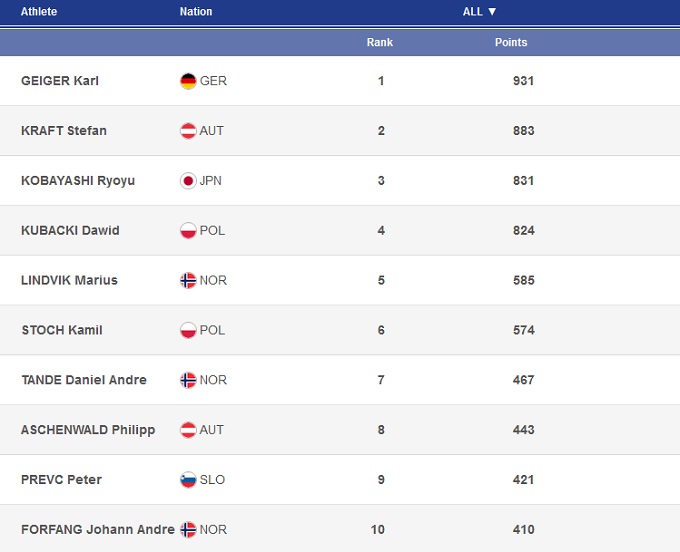Viewport: 680px width, 552px height.
Task: Click Slovenia flag icon next to Peter Prevc
Action: (188, 480)
